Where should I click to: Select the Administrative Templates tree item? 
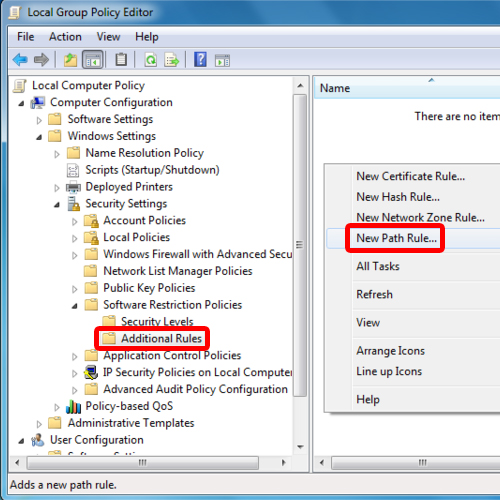coord(131,423)
